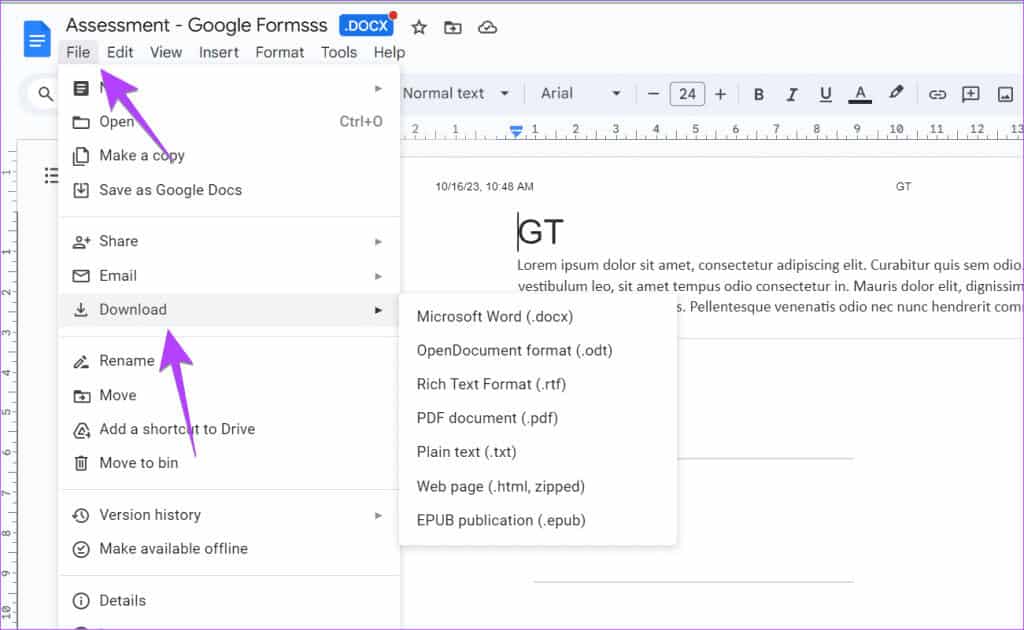1024x630 pixels.
Task: Download as Rich Text Format (.rtf)
Action: [537, 385]
